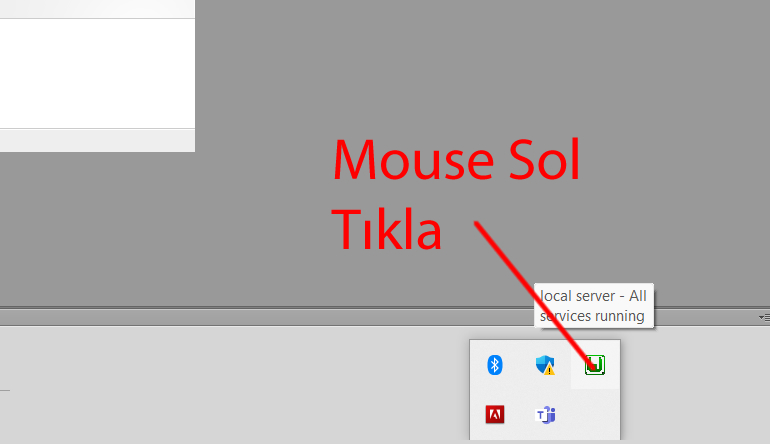Image resolution: width=770 pixels, height=444 pixels.
Task: Click empty slot beside the Teams icon
Action: pos(595,414)
